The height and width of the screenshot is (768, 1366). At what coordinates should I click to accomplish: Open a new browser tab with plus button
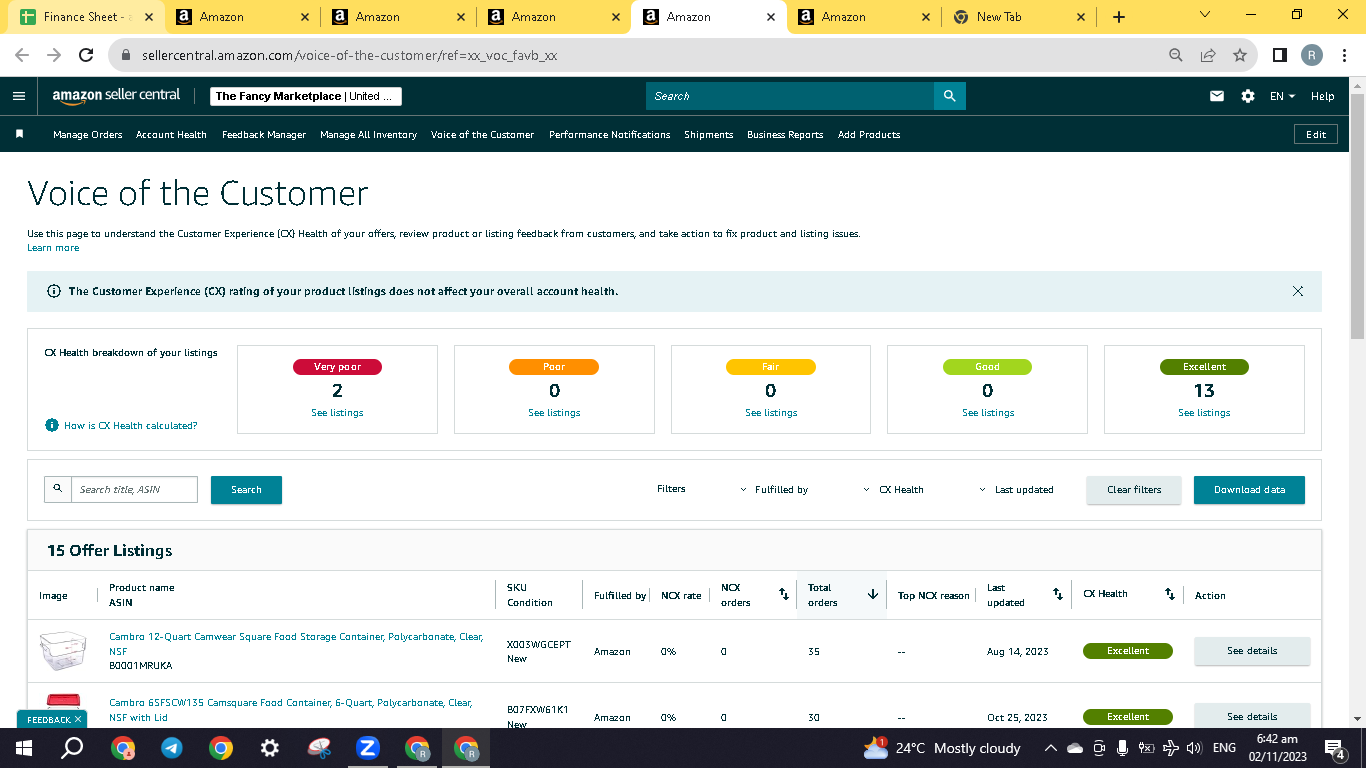tap(1119, 17)
